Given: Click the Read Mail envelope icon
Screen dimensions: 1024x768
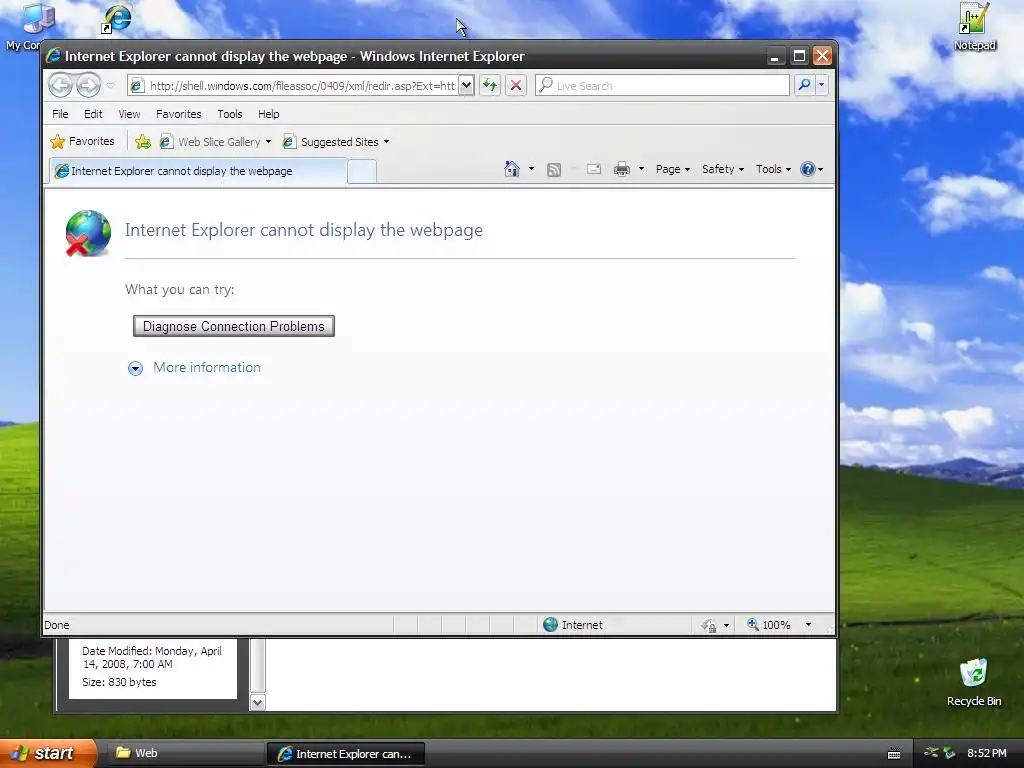Looking at the screenshot, I should coord(594,169).
